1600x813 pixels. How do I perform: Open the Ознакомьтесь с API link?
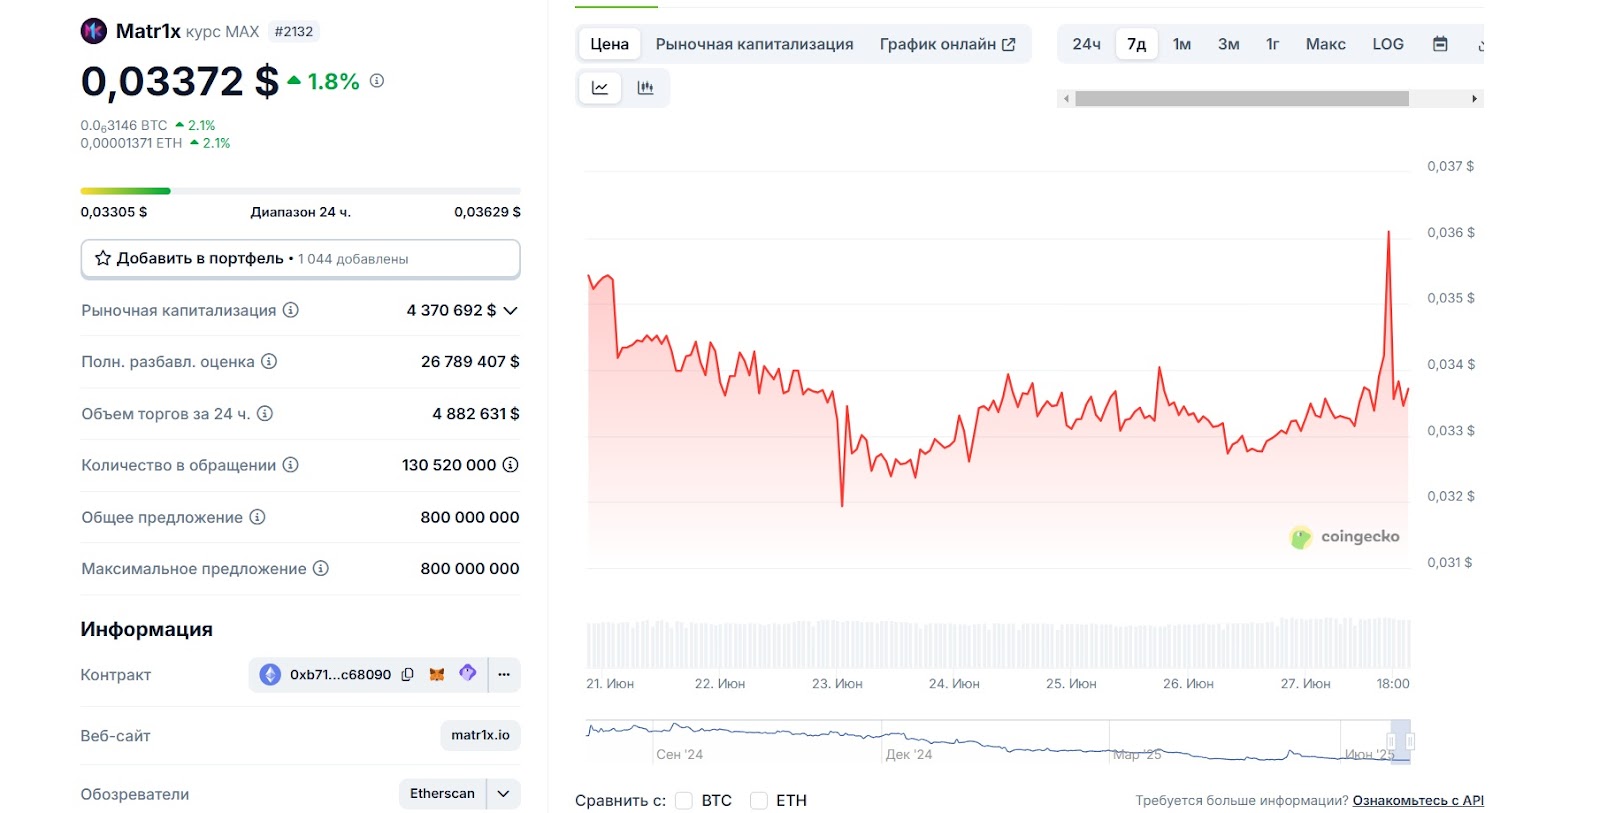[1418, 800]
